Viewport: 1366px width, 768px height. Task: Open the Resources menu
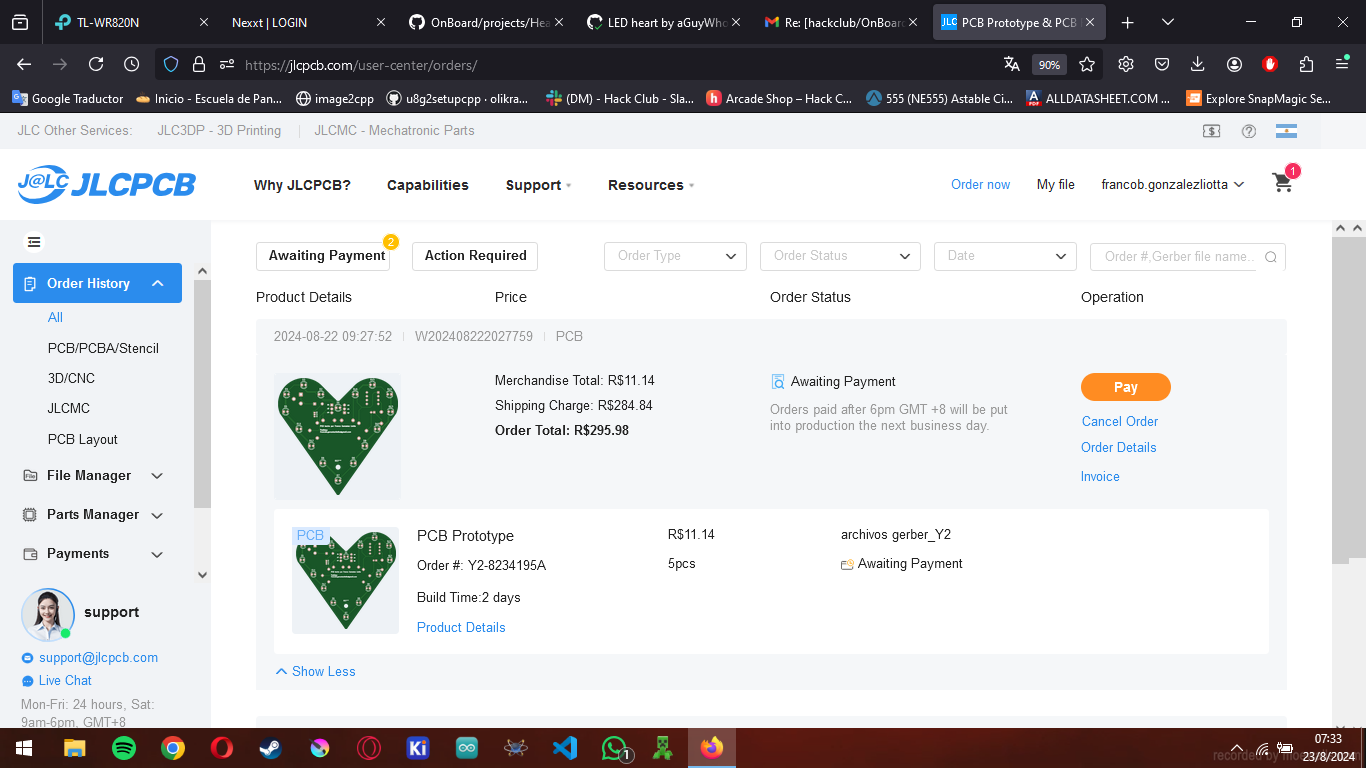coord(651,185)
